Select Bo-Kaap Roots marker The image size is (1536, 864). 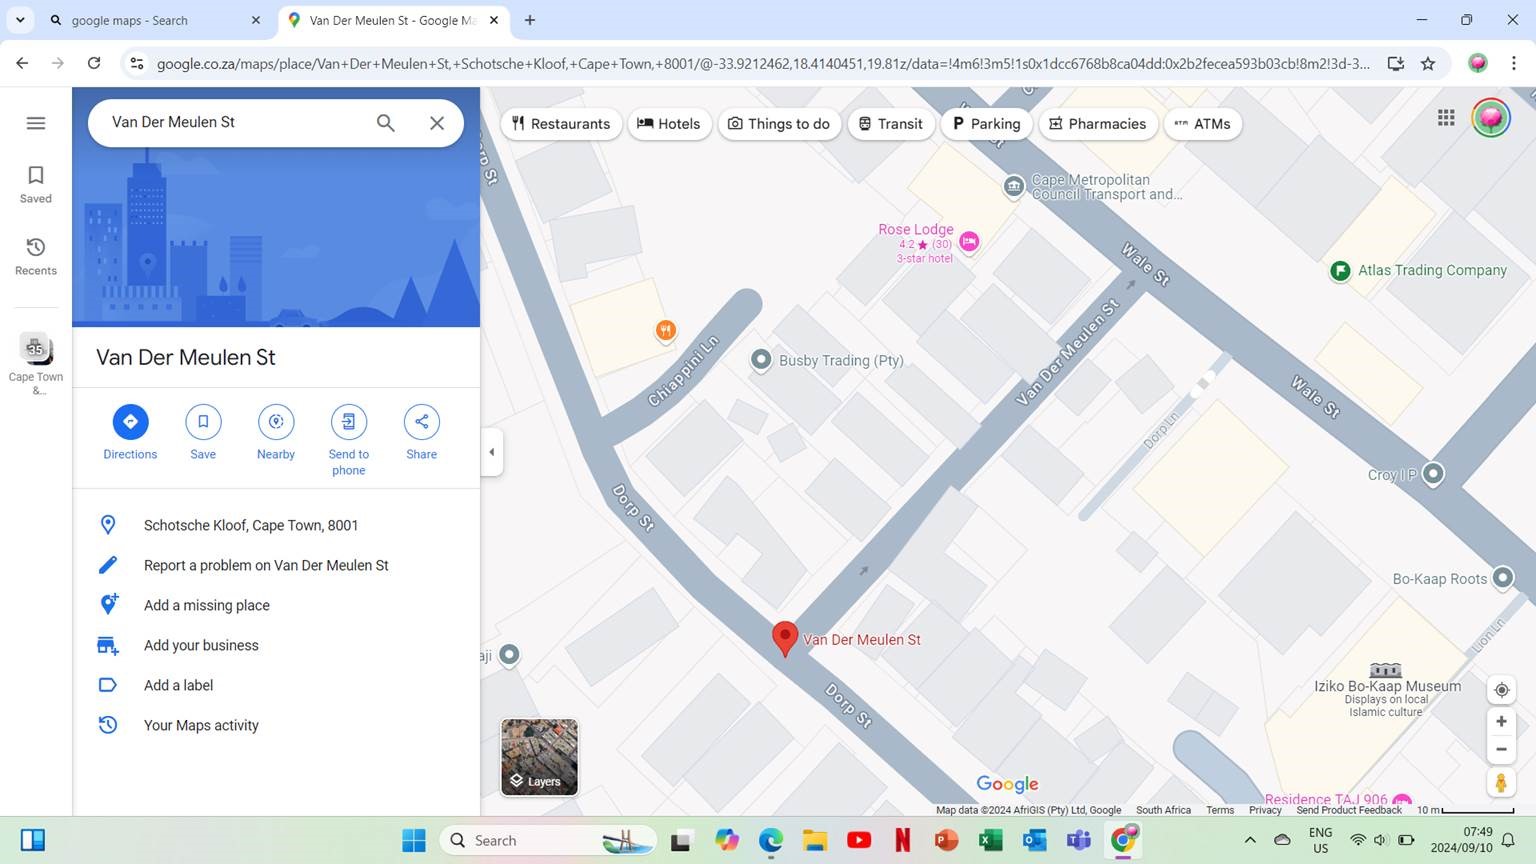point(1503,577)
